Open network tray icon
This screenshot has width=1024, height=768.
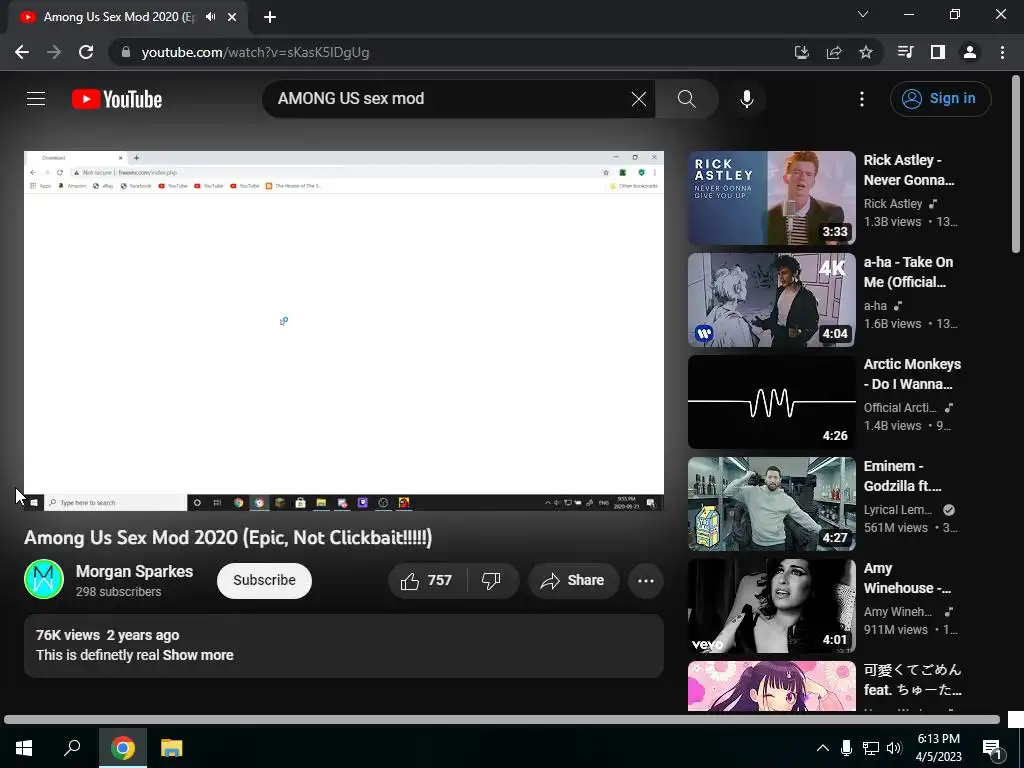pyautogui.click(x=871, y=748)
